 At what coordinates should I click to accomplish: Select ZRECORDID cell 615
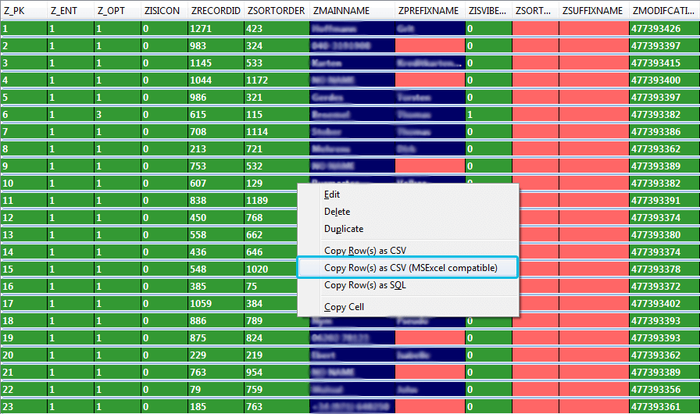216,114
